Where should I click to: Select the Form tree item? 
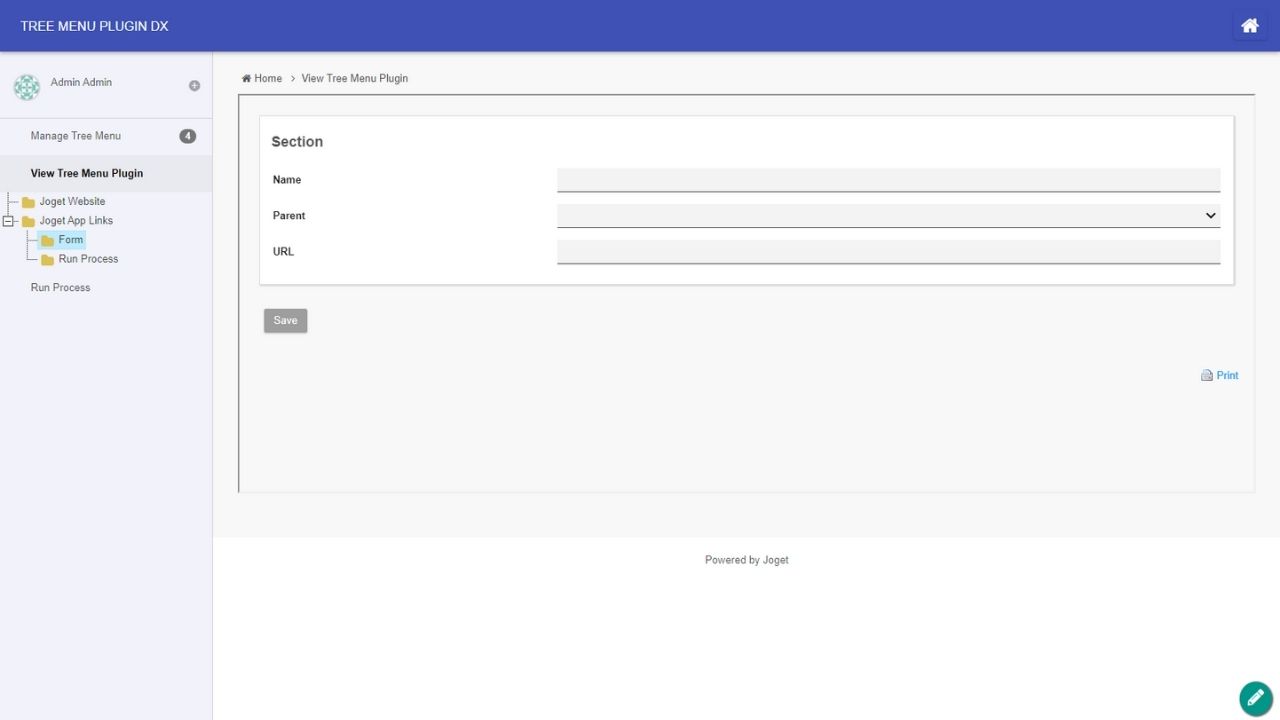point(70,240)
